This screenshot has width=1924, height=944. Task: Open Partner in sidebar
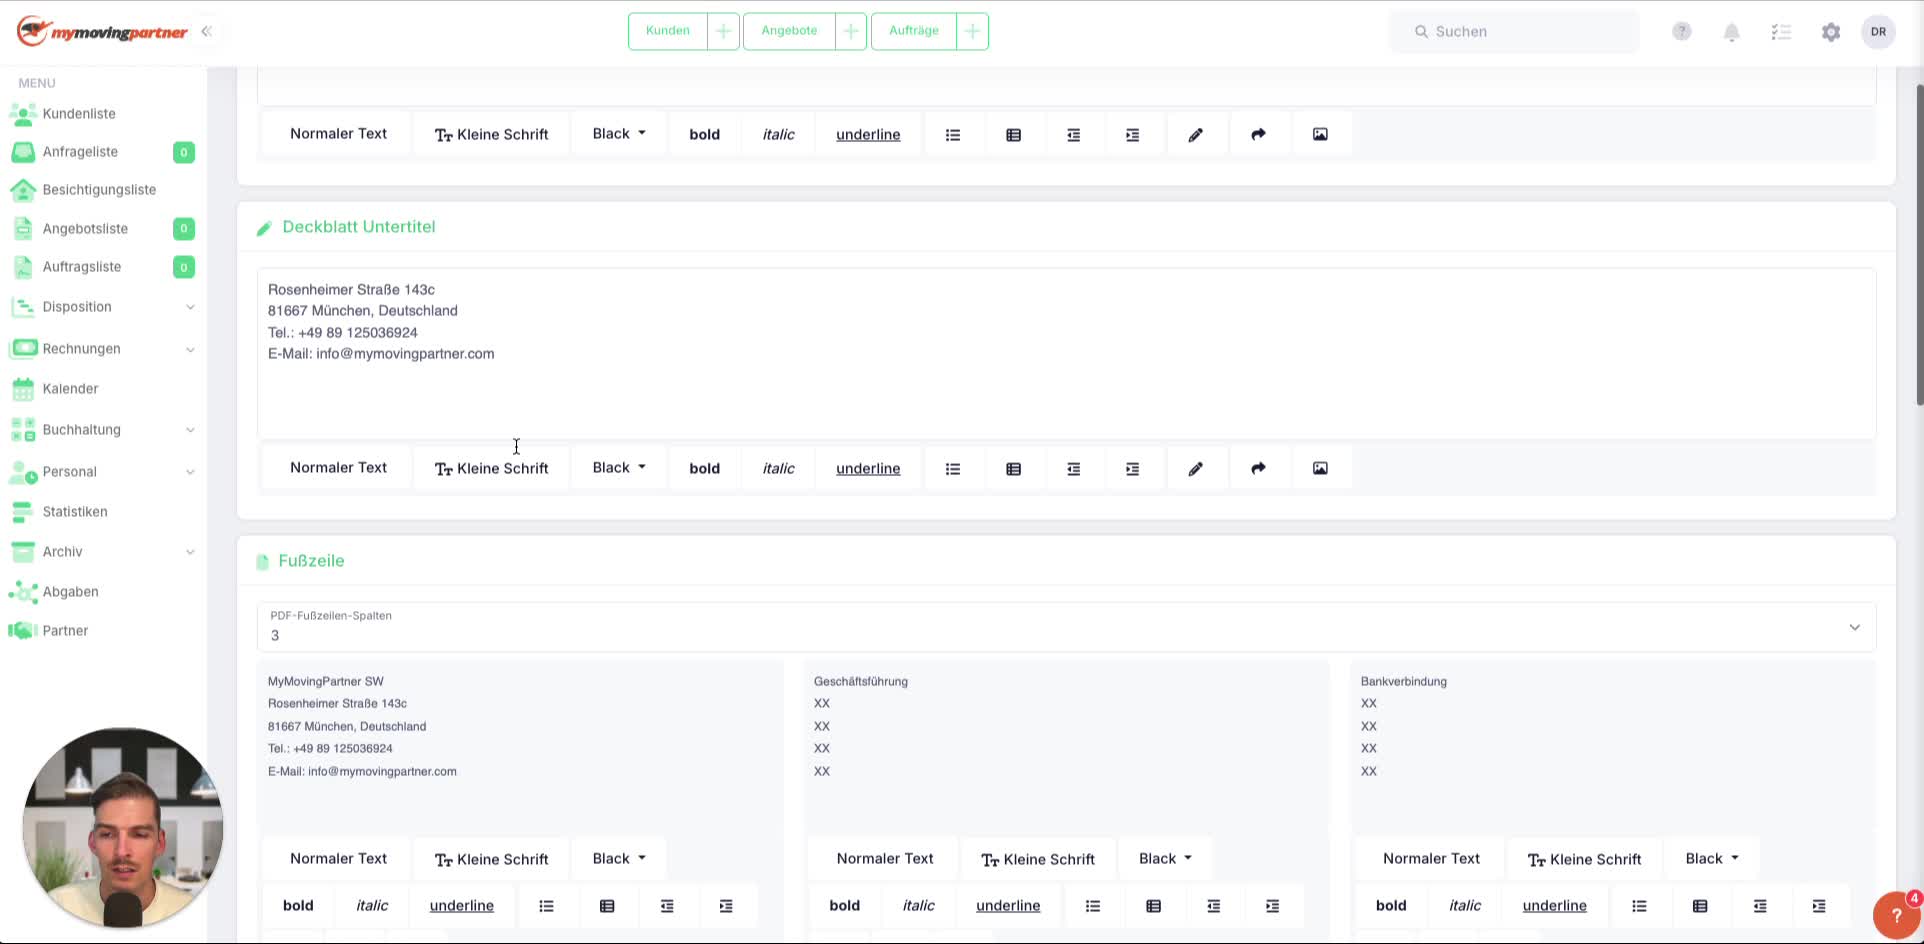pos(65,631)
